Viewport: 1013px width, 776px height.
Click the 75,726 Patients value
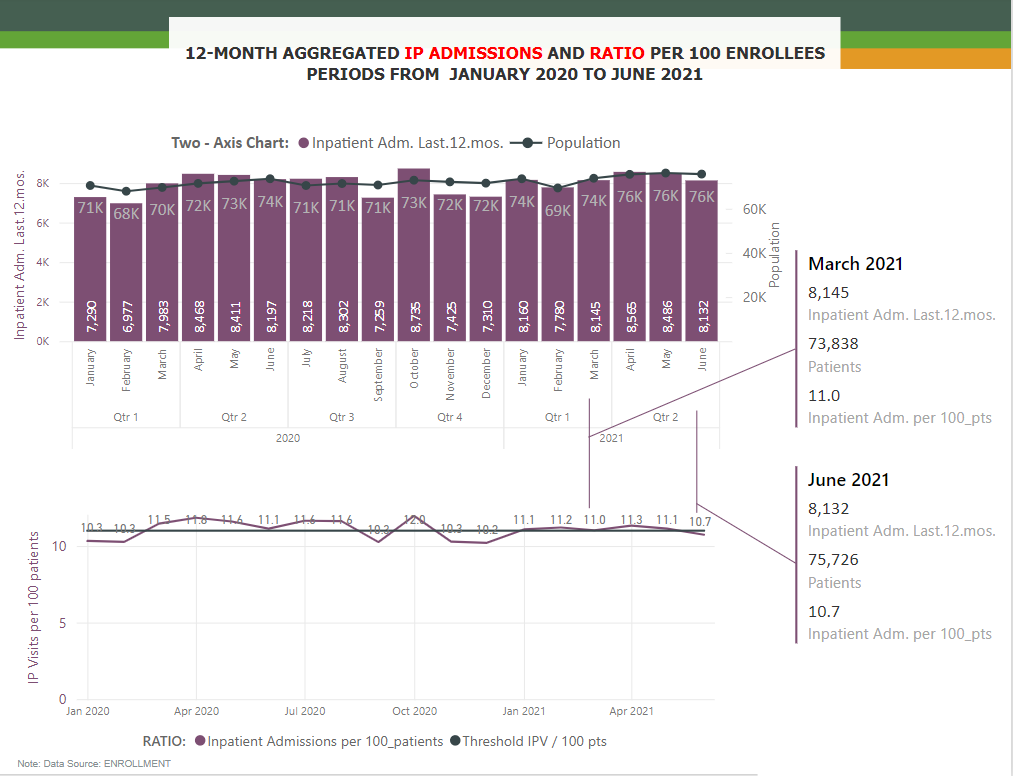click(x=833, y=560)
